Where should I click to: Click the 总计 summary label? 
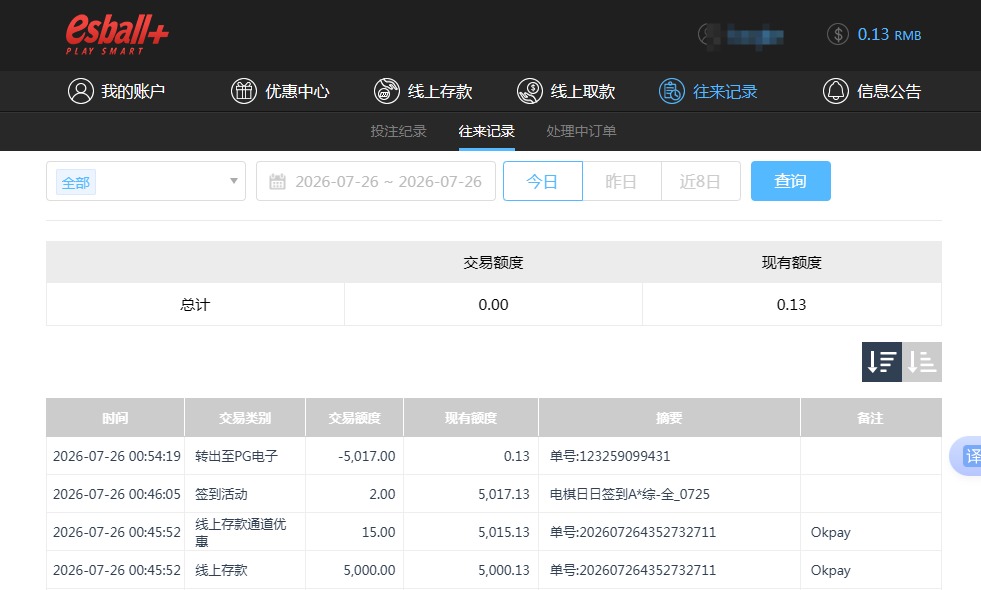click(x=195, y=305)
